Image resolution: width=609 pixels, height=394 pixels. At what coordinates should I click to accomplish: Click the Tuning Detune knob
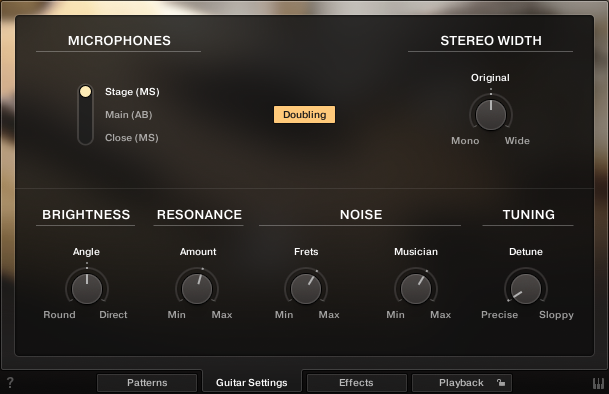pos(526,288)
